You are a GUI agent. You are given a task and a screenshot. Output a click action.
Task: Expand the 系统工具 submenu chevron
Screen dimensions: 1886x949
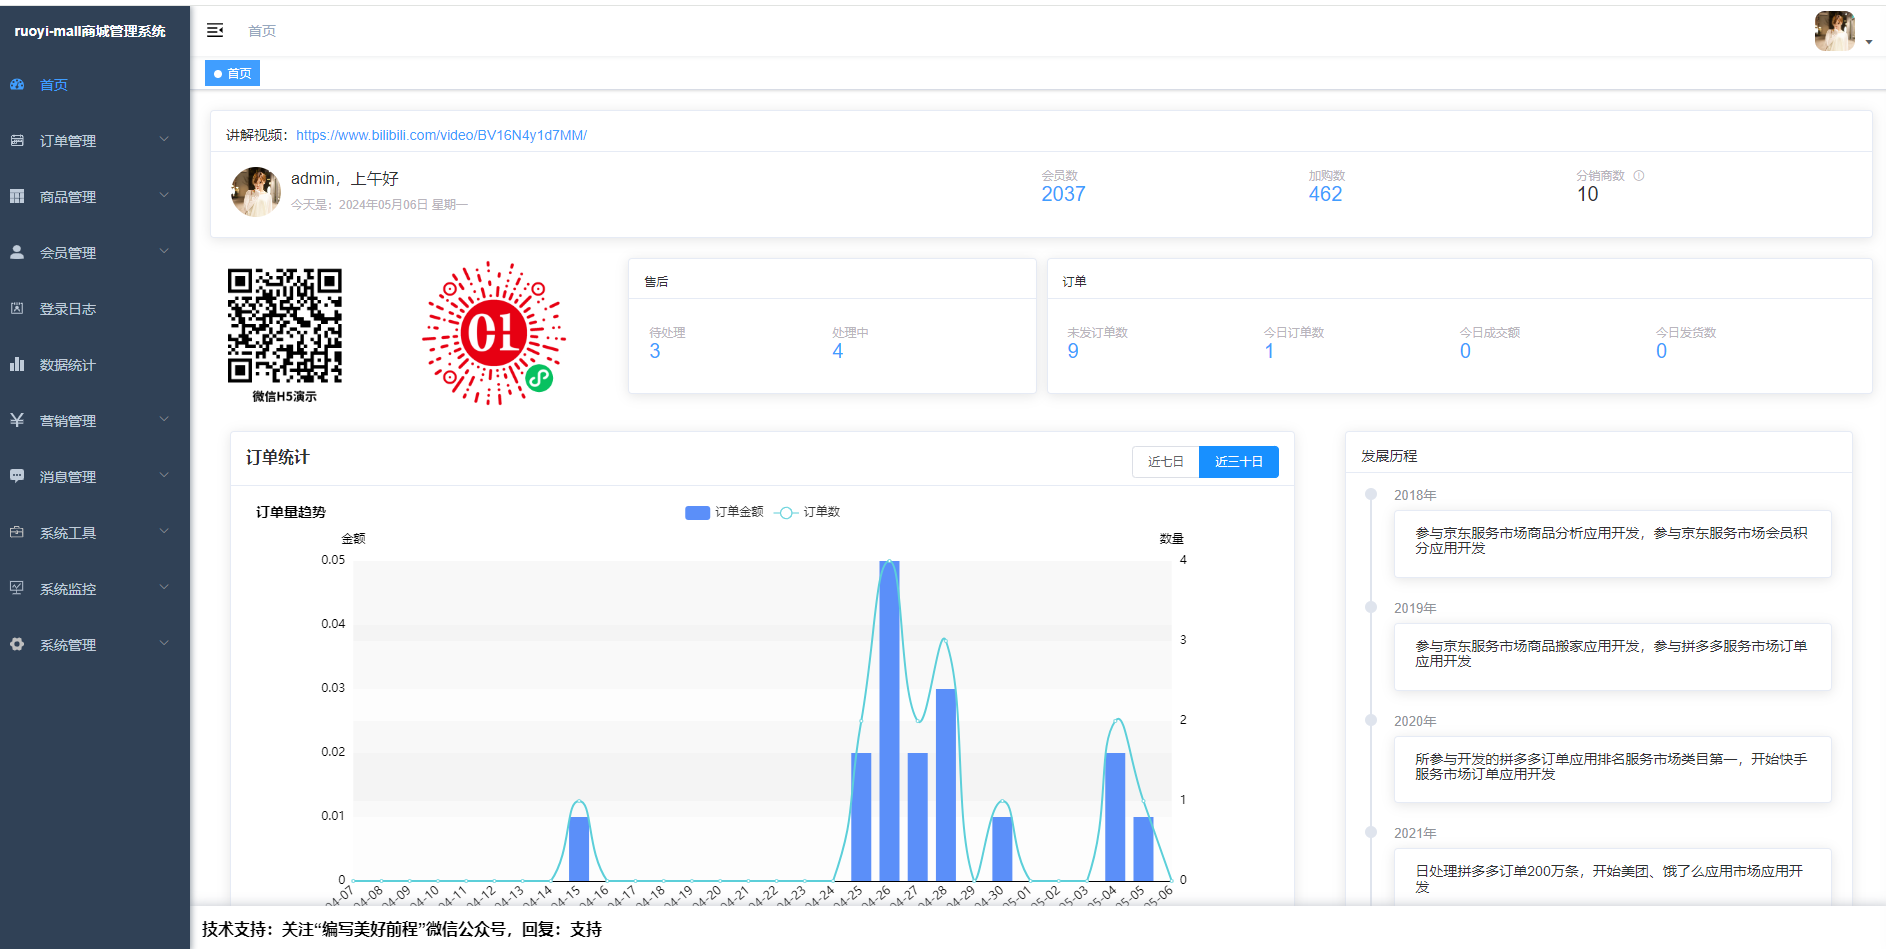[x=164, y=532]
